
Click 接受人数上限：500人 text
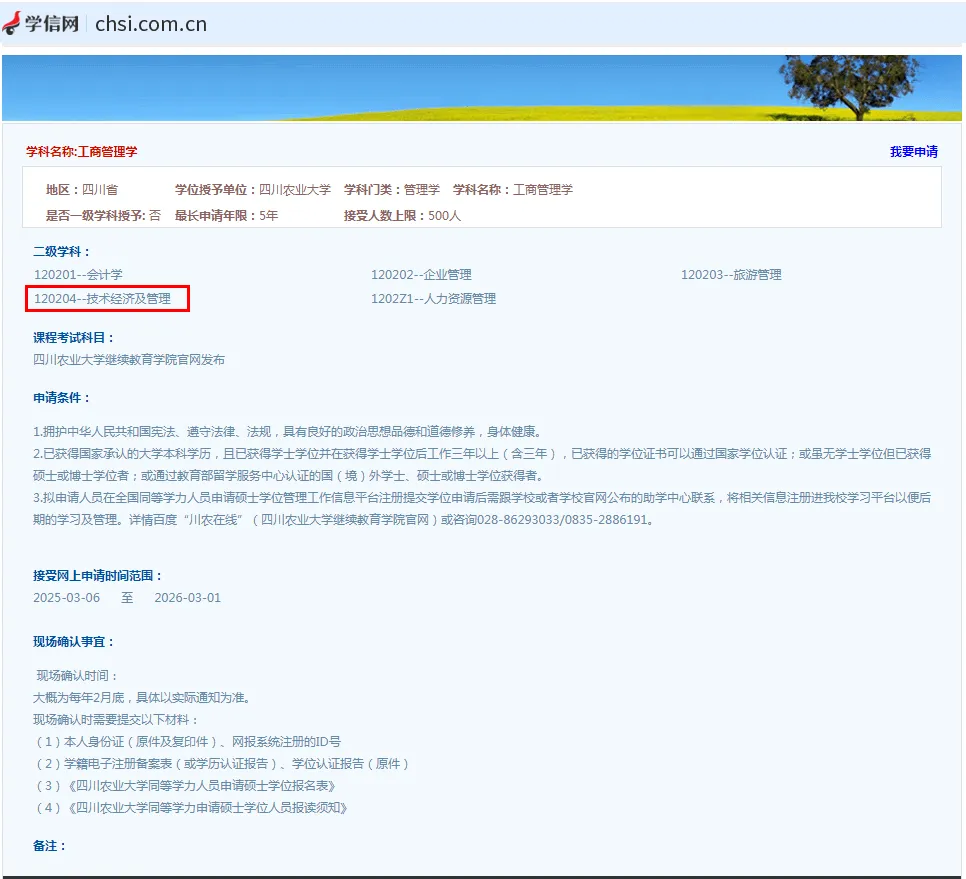(x=402, y=216)
